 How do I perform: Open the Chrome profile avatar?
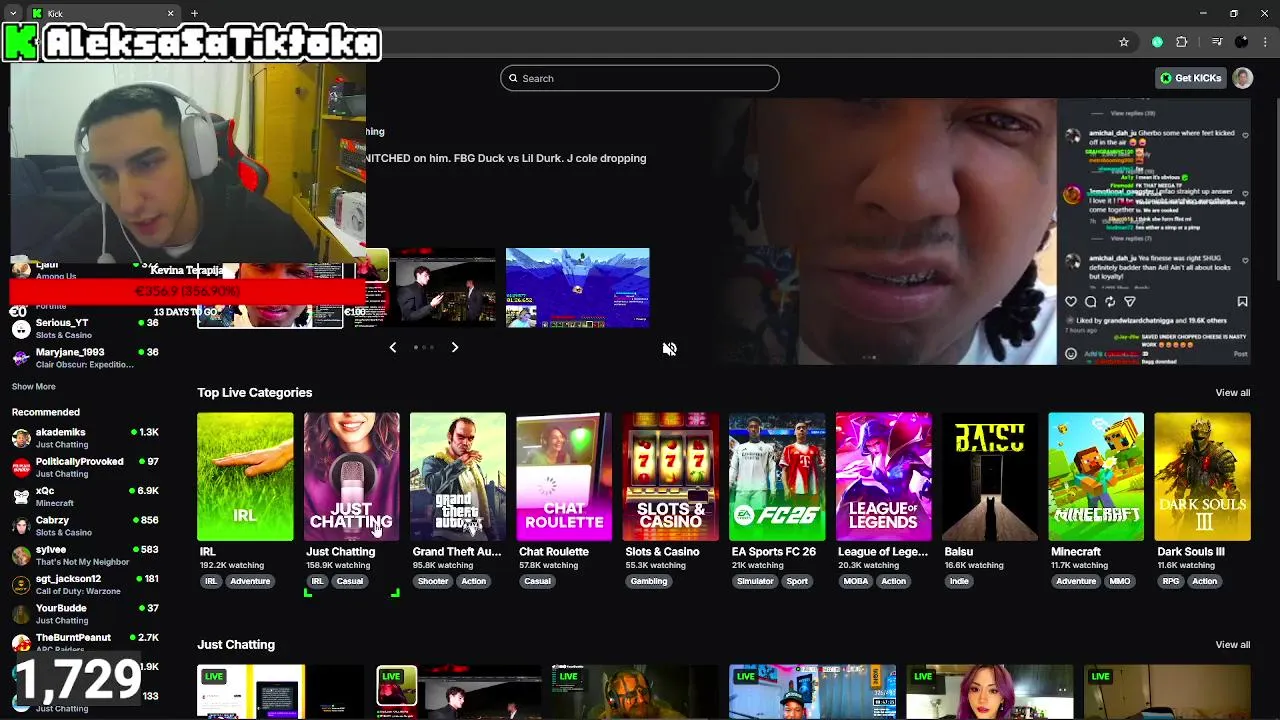pyautogui.click(x=1242, y=42)
